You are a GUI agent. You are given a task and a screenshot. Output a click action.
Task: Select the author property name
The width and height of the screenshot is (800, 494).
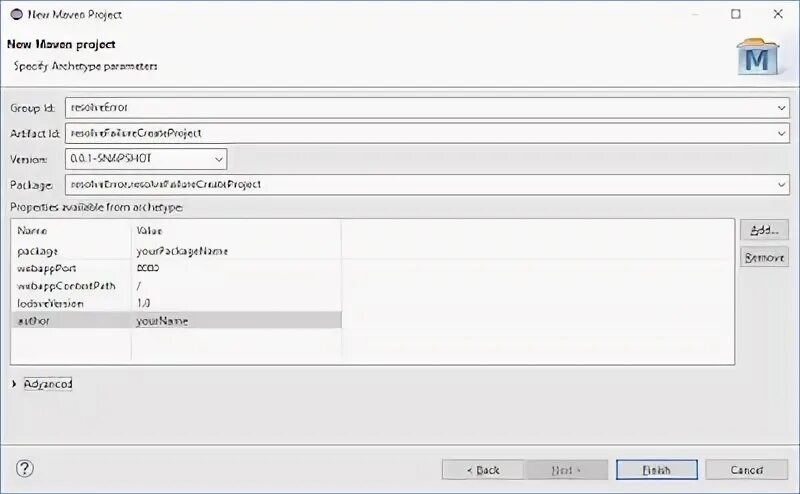pos(34,320)
